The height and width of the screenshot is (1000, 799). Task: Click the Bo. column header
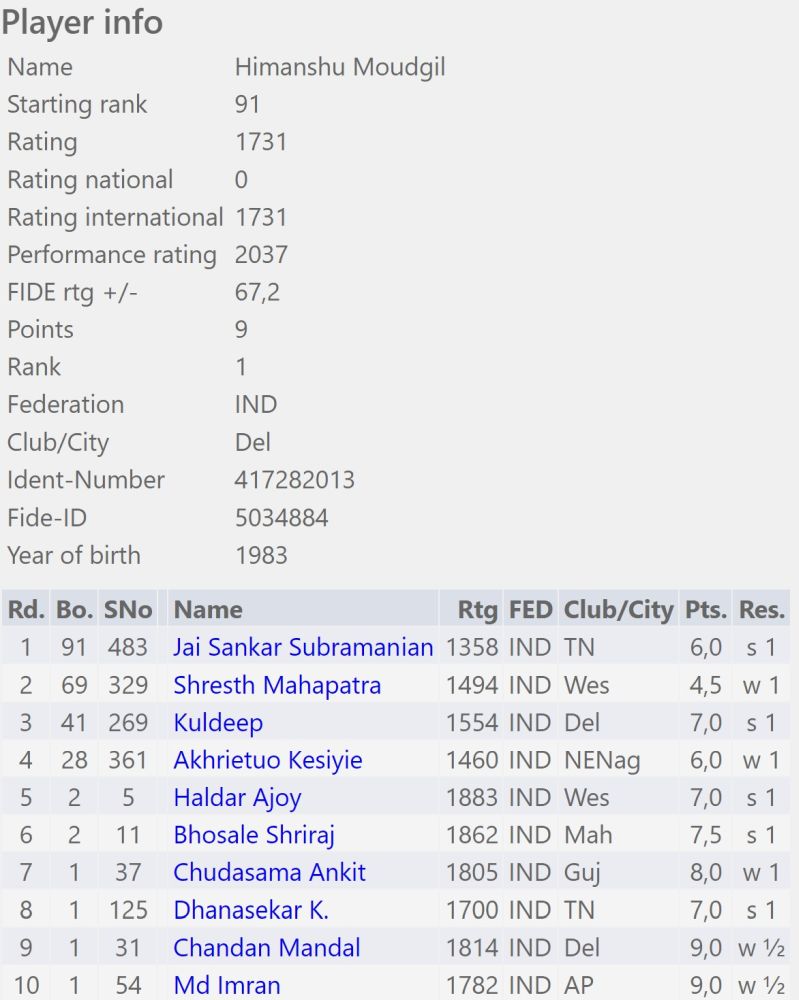tap(75, 609)
